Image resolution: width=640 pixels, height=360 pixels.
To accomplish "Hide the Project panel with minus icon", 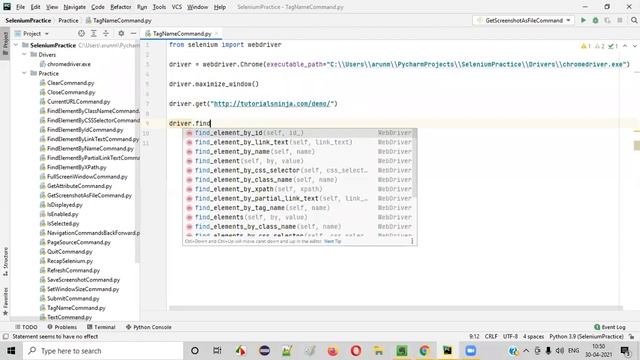I will (133, 33).
